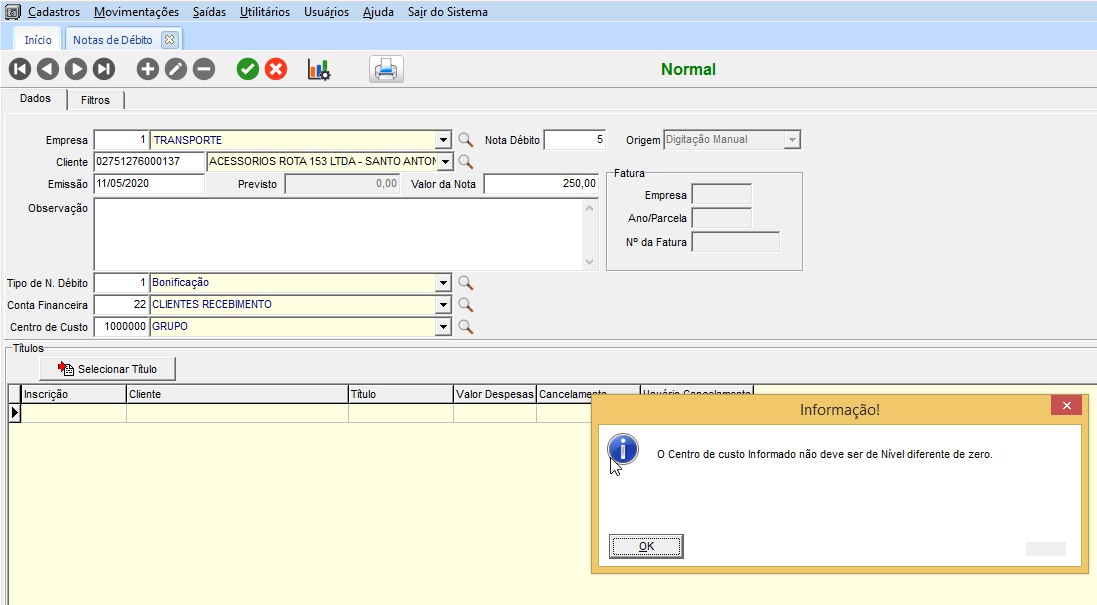Open Tipo de N. Débito dropdown
This screenshot has height=605, width=1097.
(444, 283)
